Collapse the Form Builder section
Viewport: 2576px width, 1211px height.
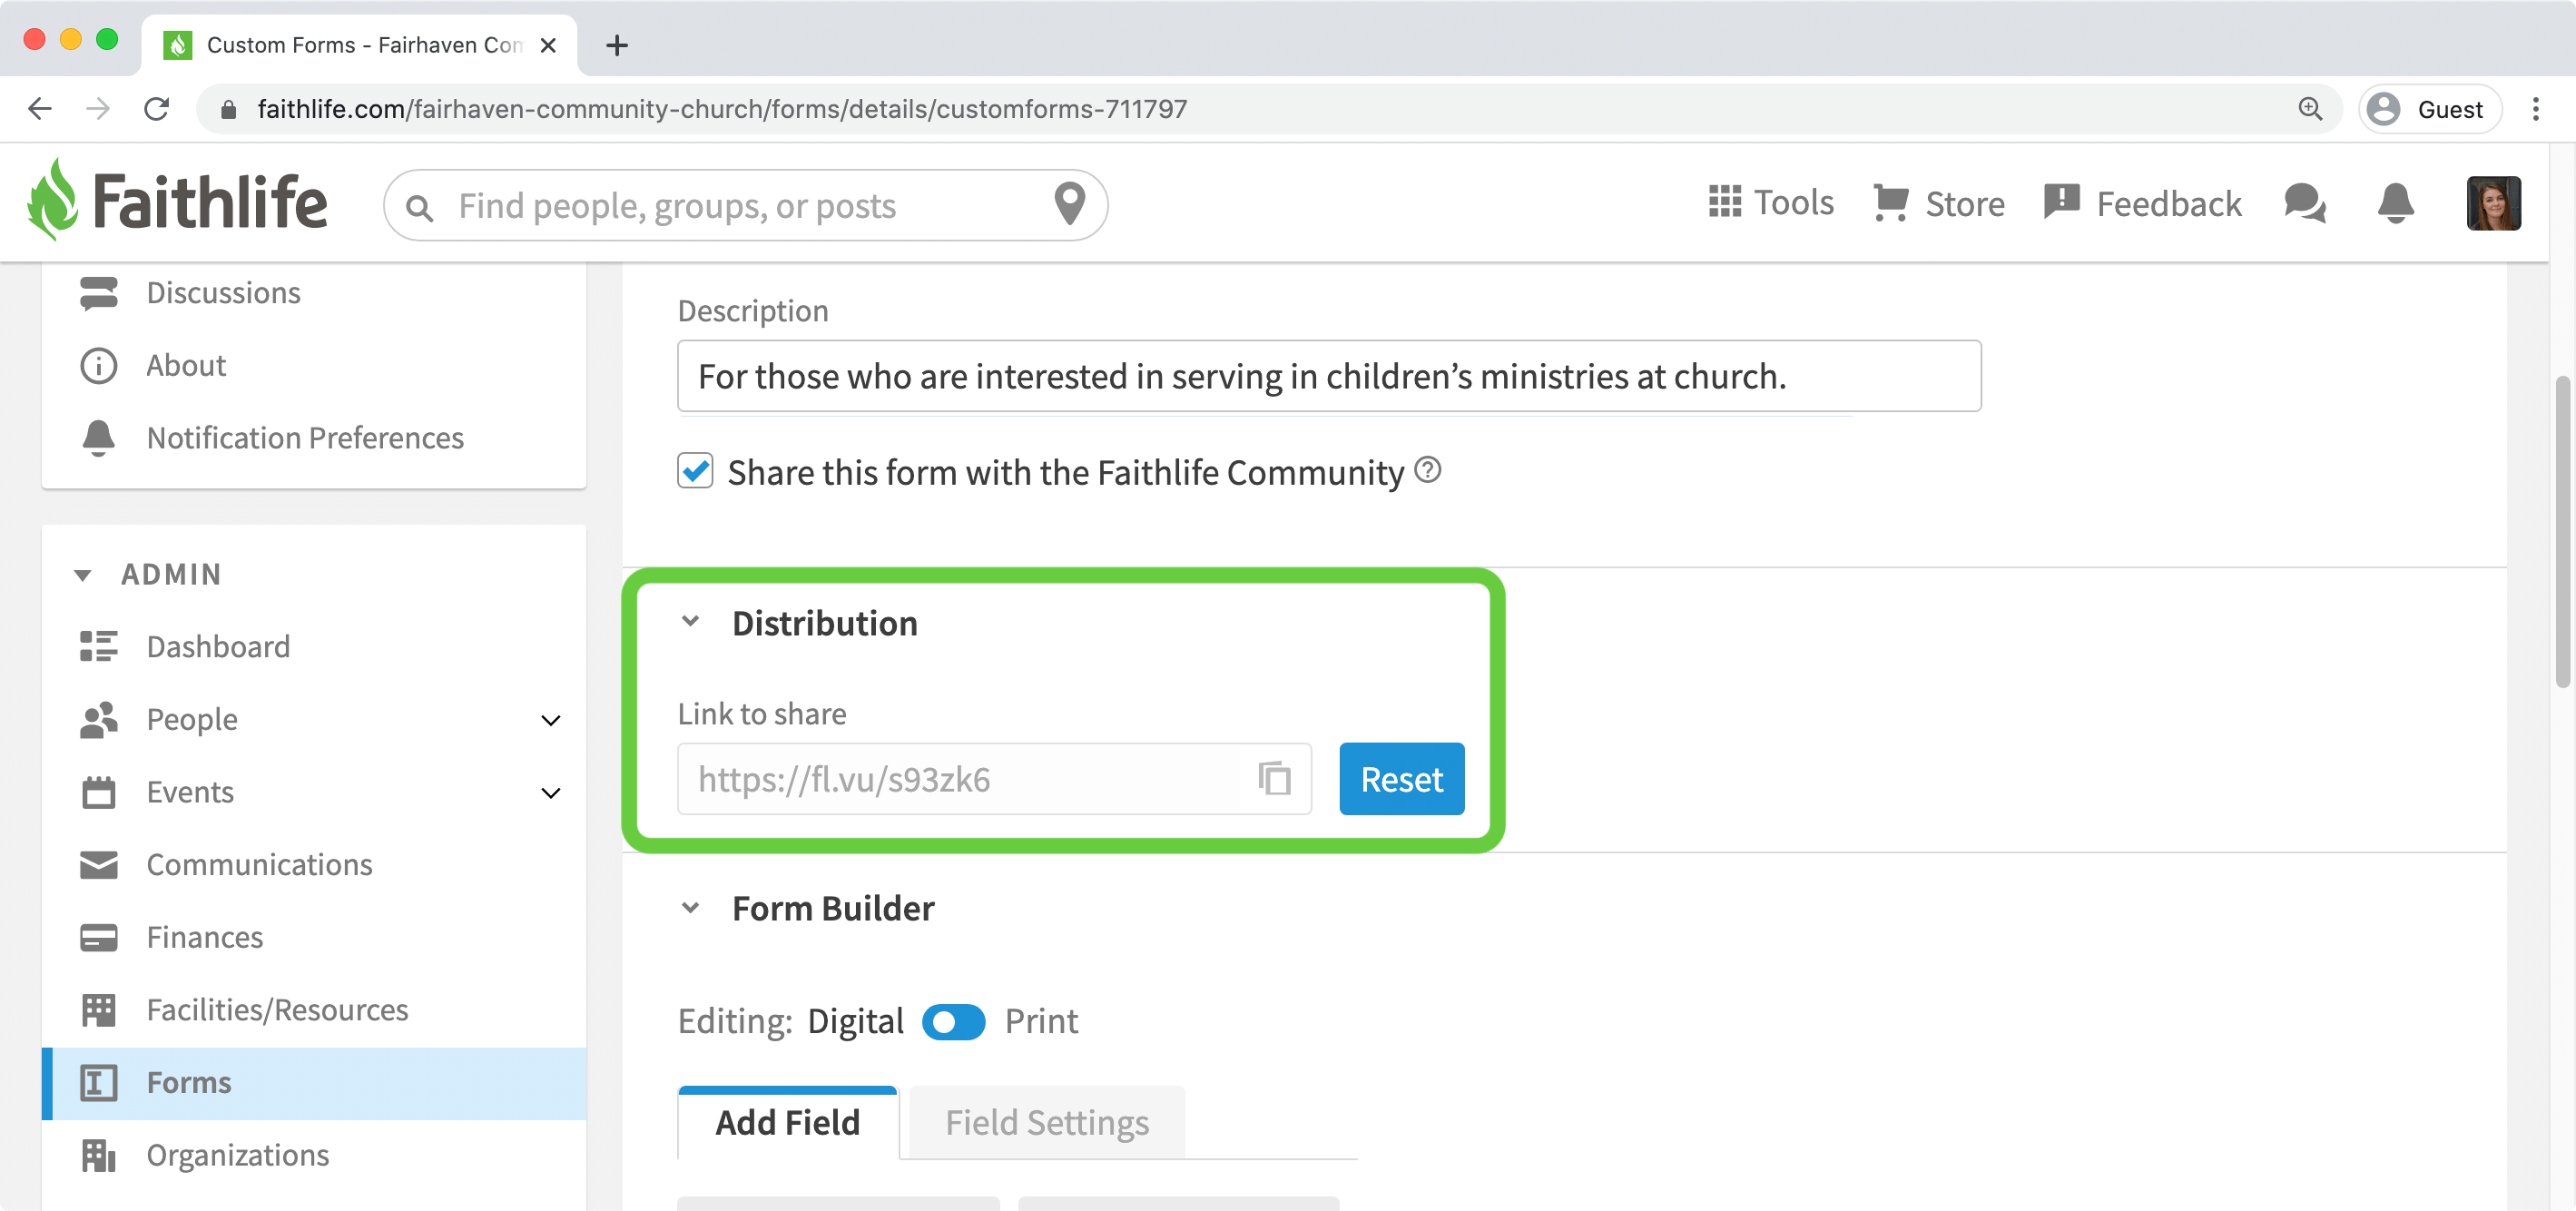(x=690, y=908)
